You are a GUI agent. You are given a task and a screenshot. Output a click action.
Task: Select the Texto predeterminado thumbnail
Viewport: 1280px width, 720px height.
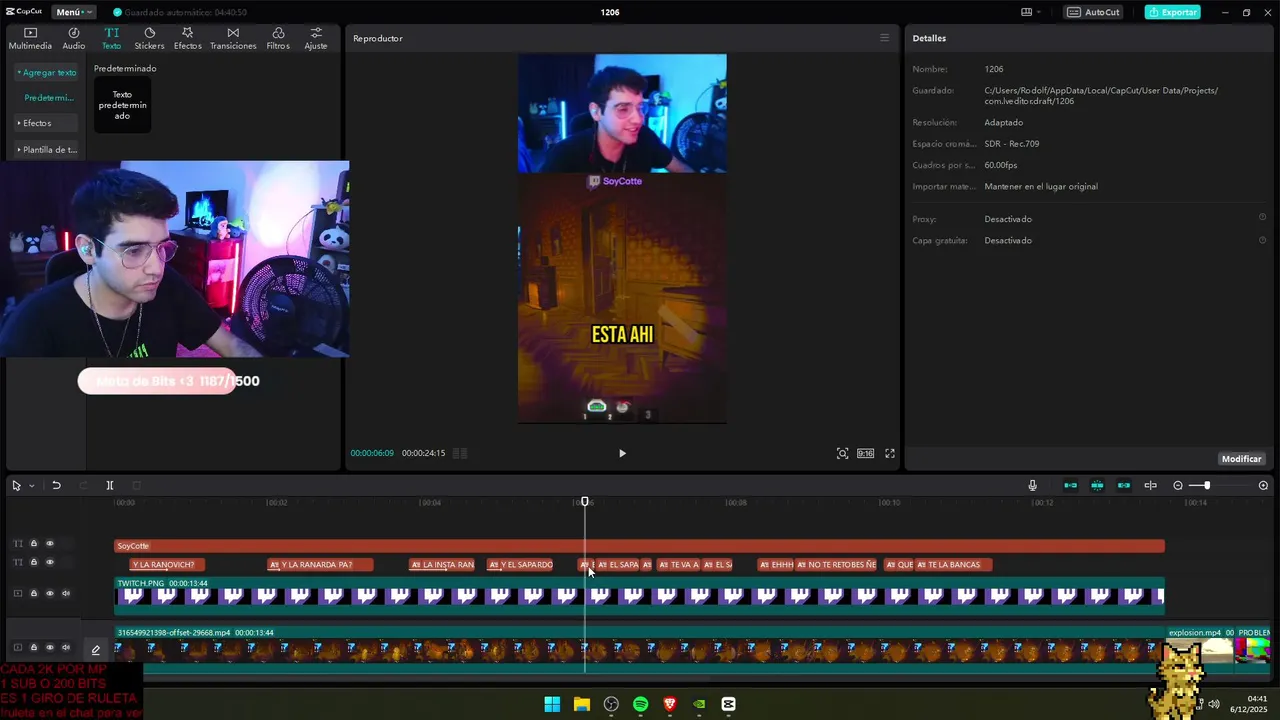[122, 105]
